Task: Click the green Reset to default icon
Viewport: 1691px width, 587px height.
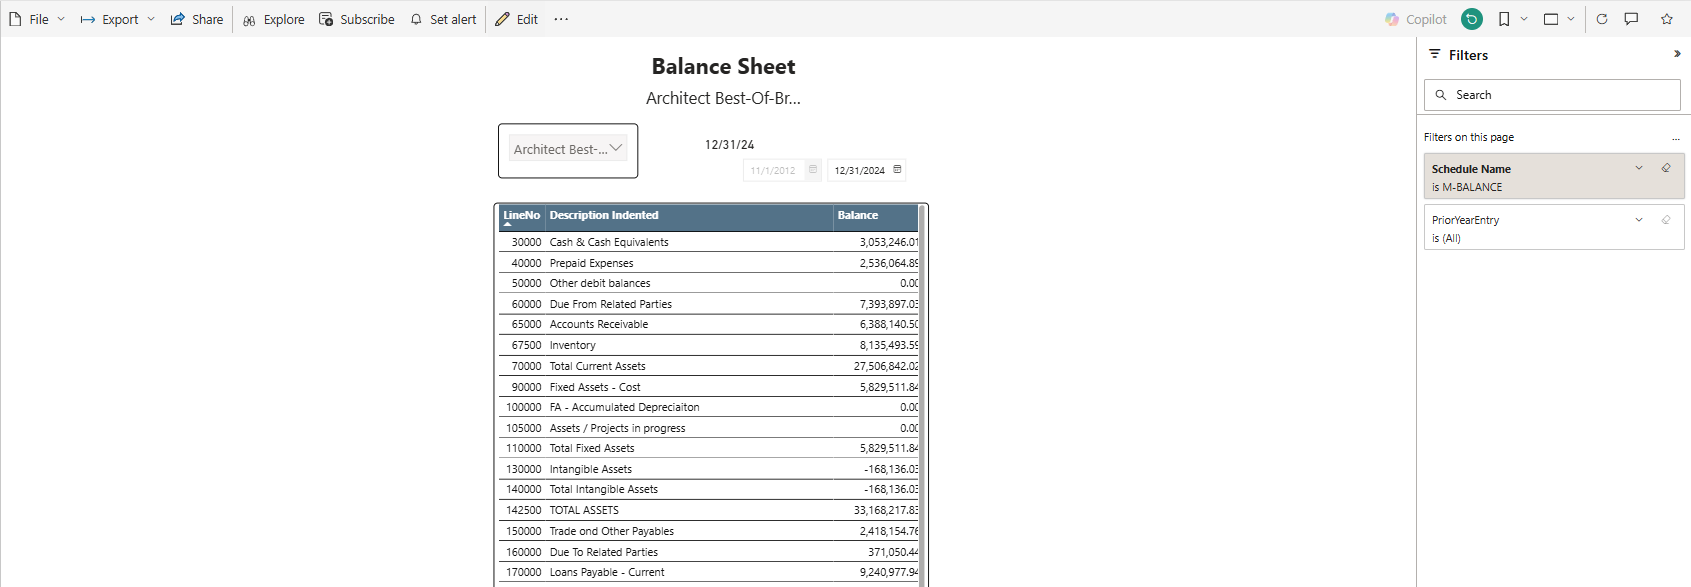Action: coord(1471,19)
